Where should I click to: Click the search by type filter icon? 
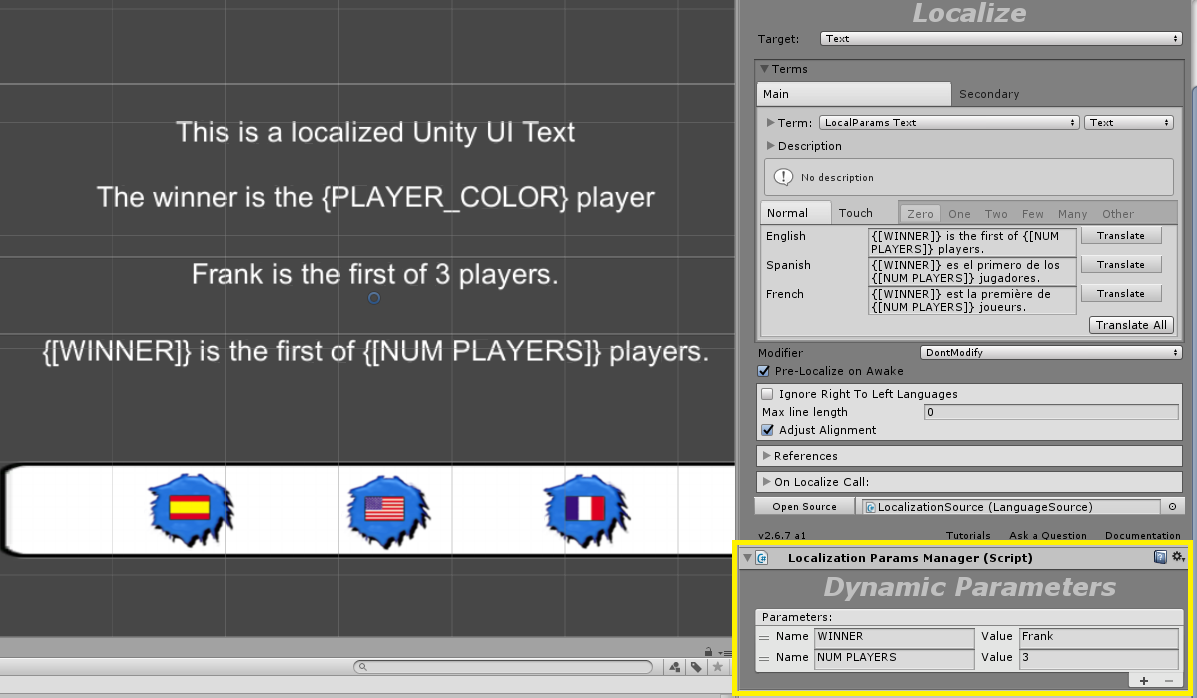click(x=675, y=667)
